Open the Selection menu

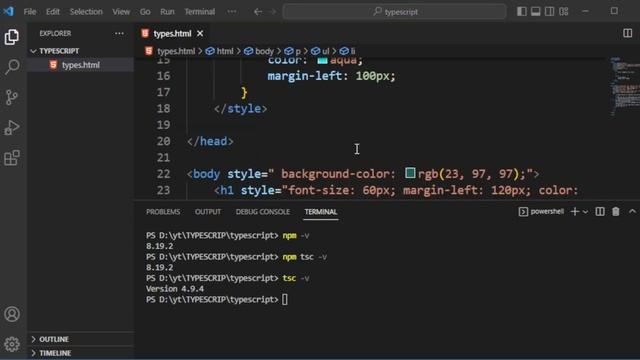pos(86,12)
